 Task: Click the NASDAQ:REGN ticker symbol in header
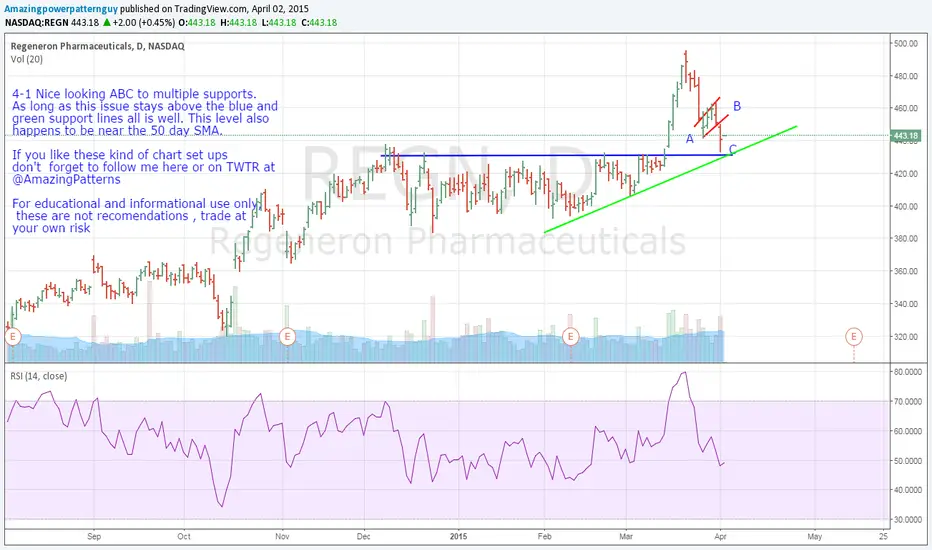click(x=37, y=23)
